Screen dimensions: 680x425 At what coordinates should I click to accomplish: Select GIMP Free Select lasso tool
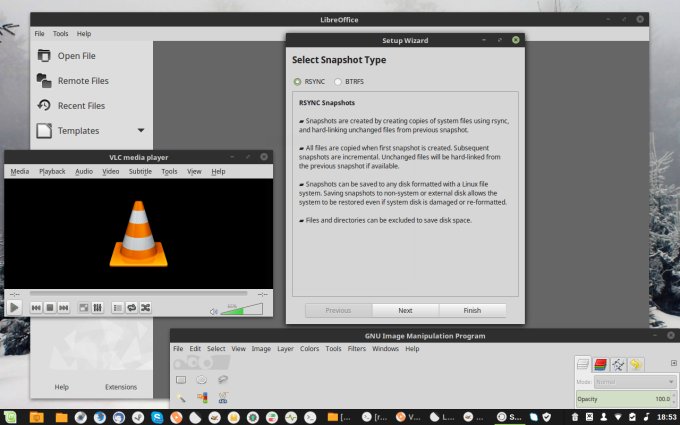pyautogui.click(x=222, y=380)
